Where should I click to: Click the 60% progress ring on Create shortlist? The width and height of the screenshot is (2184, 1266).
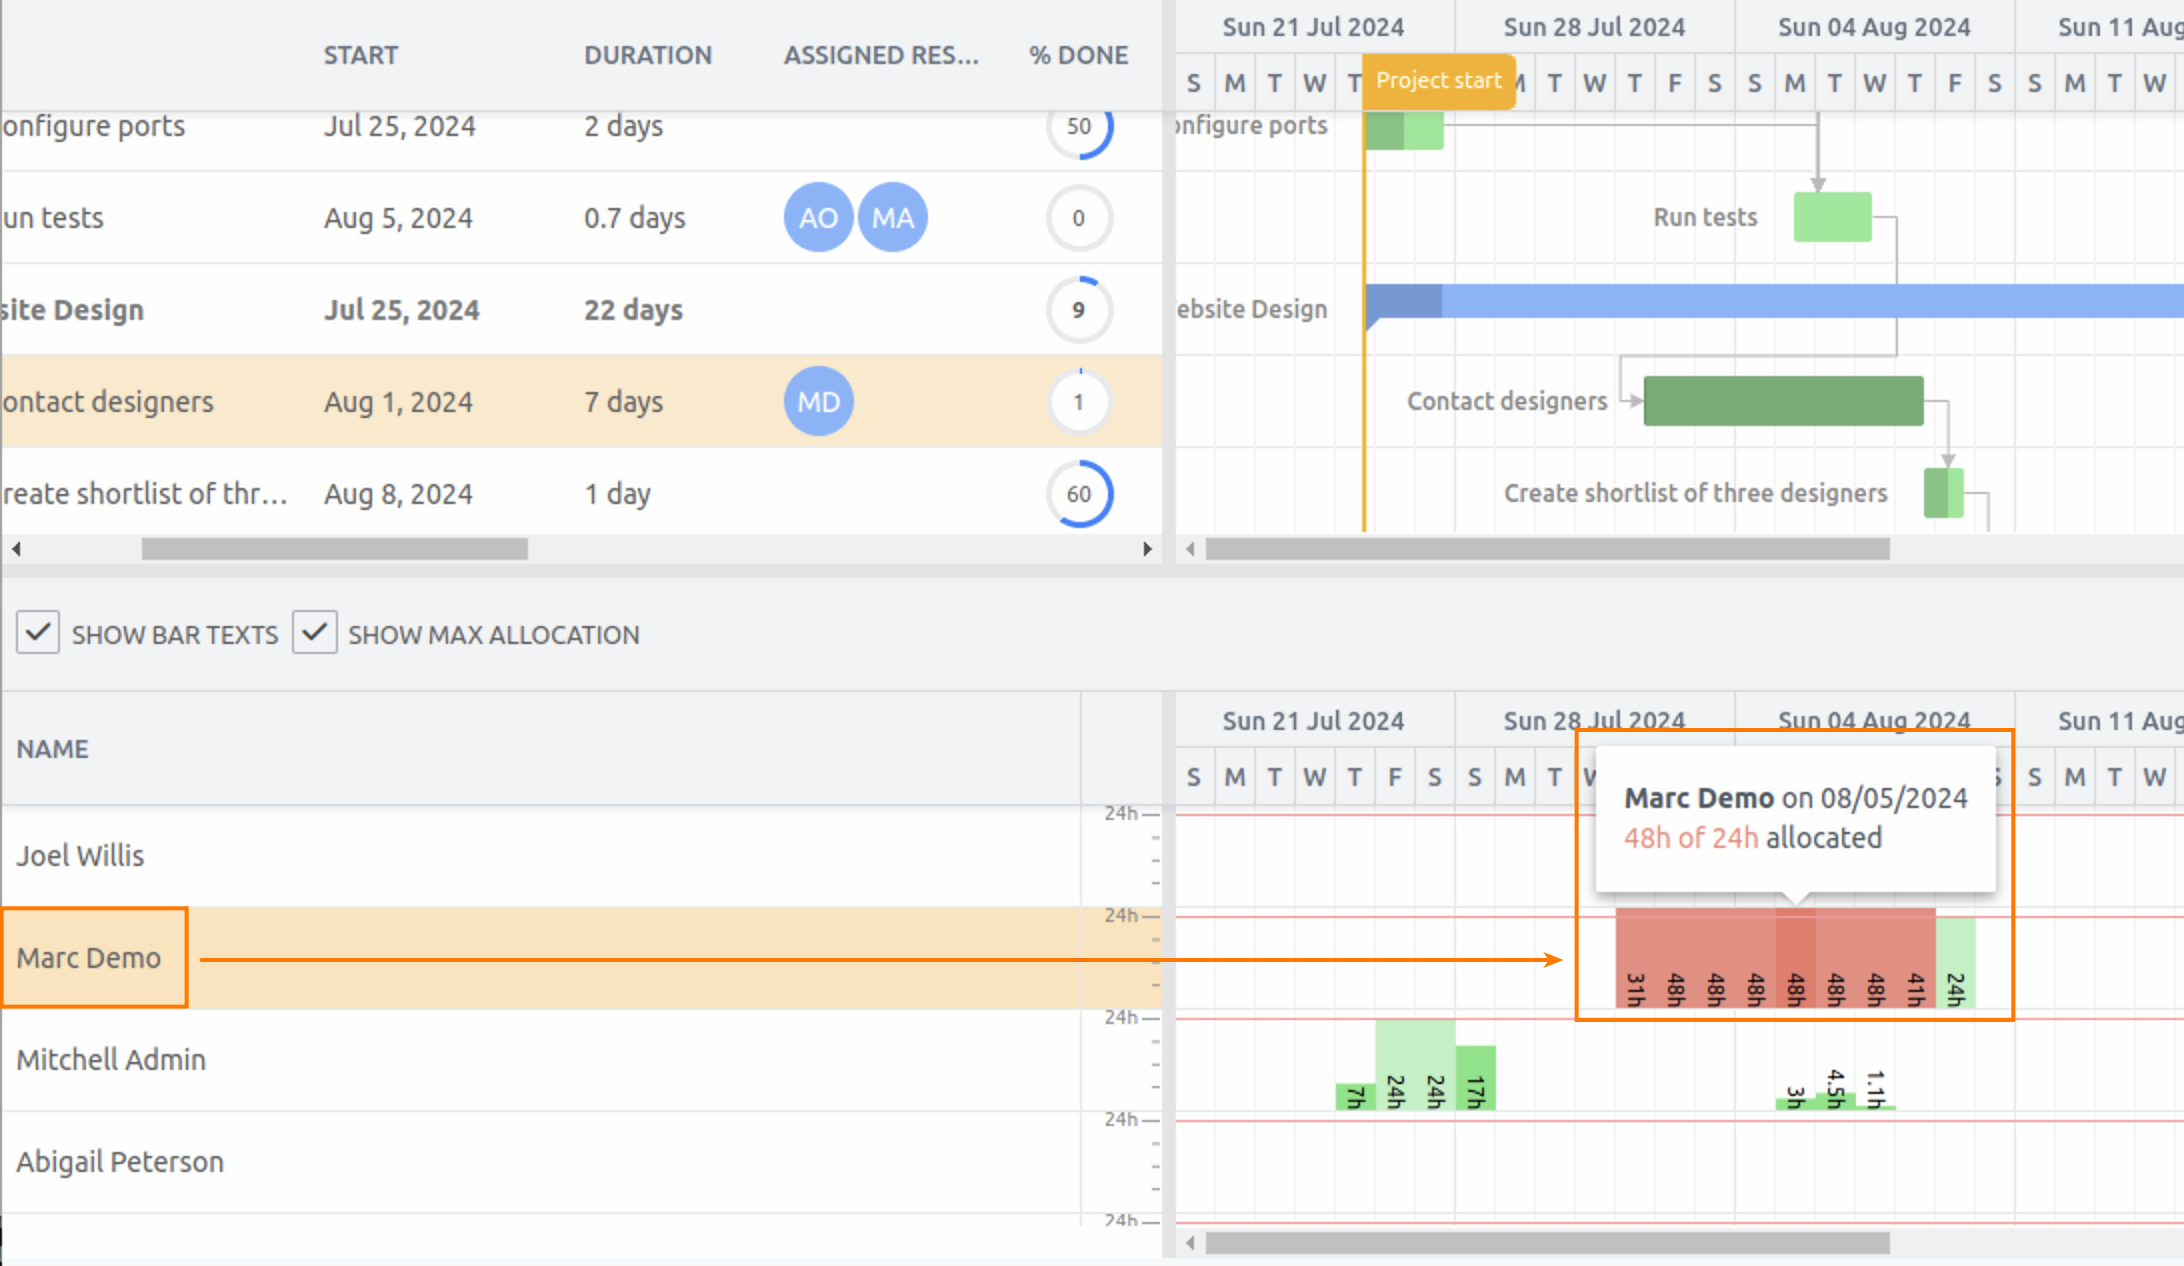(x=1079, y=493)
